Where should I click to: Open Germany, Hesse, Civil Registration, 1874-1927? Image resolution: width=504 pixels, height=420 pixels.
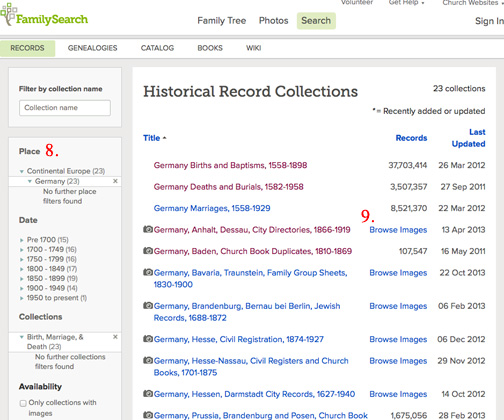(239, 339)
